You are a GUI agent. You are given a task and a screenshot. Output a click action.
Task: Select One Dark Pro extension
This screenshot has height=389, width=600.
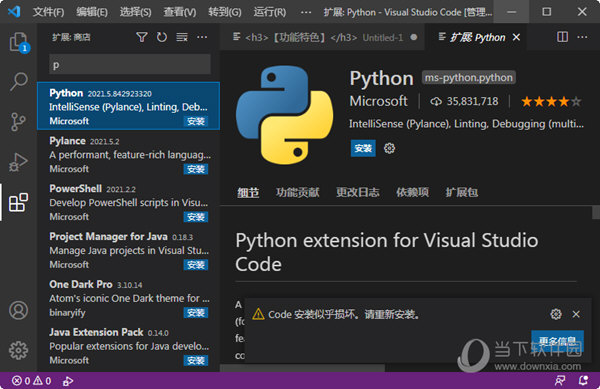[x=128, y=298]
